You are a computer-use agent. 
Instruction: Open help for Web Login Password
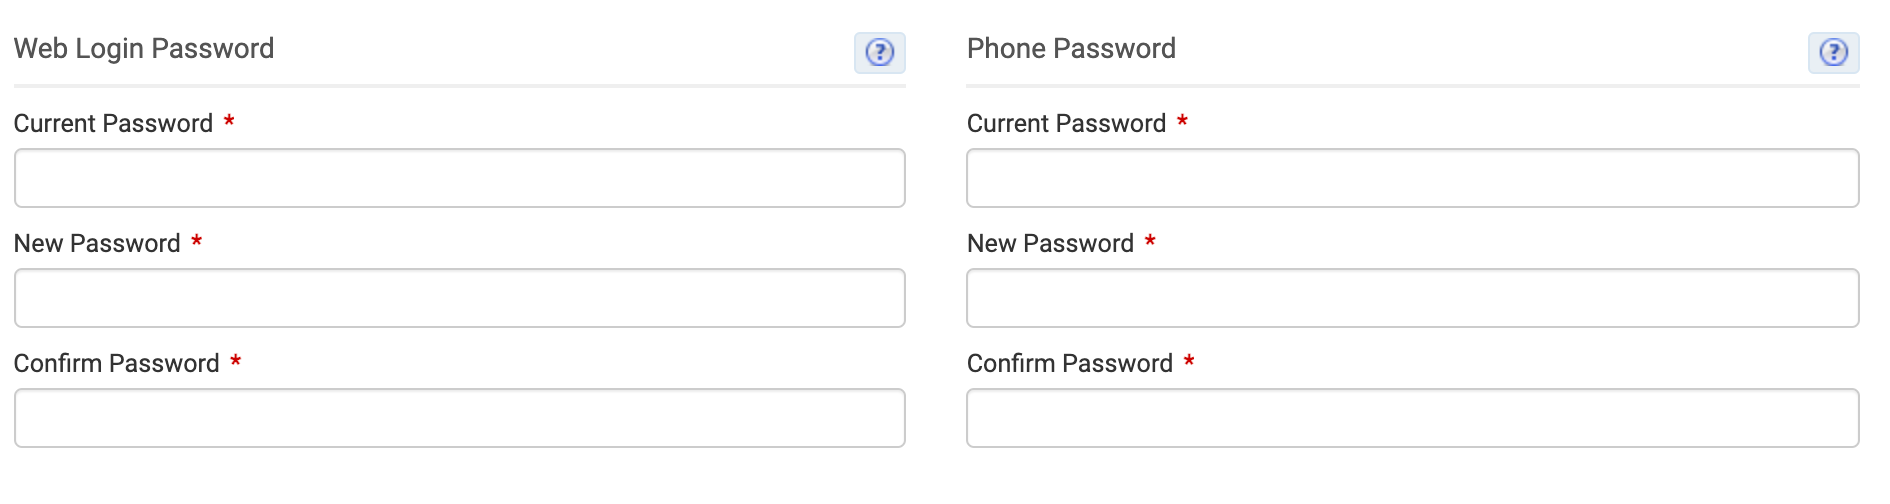tap(880, 52)
